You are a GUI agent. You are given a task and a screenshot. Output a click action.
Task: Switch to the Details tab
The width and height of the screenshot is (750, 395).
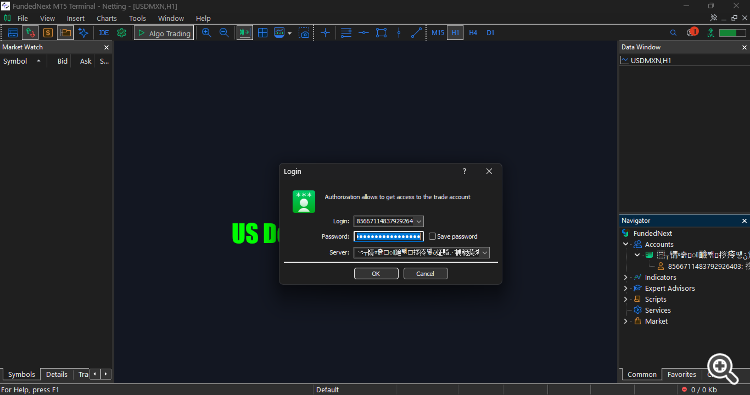tap(56, 374)
